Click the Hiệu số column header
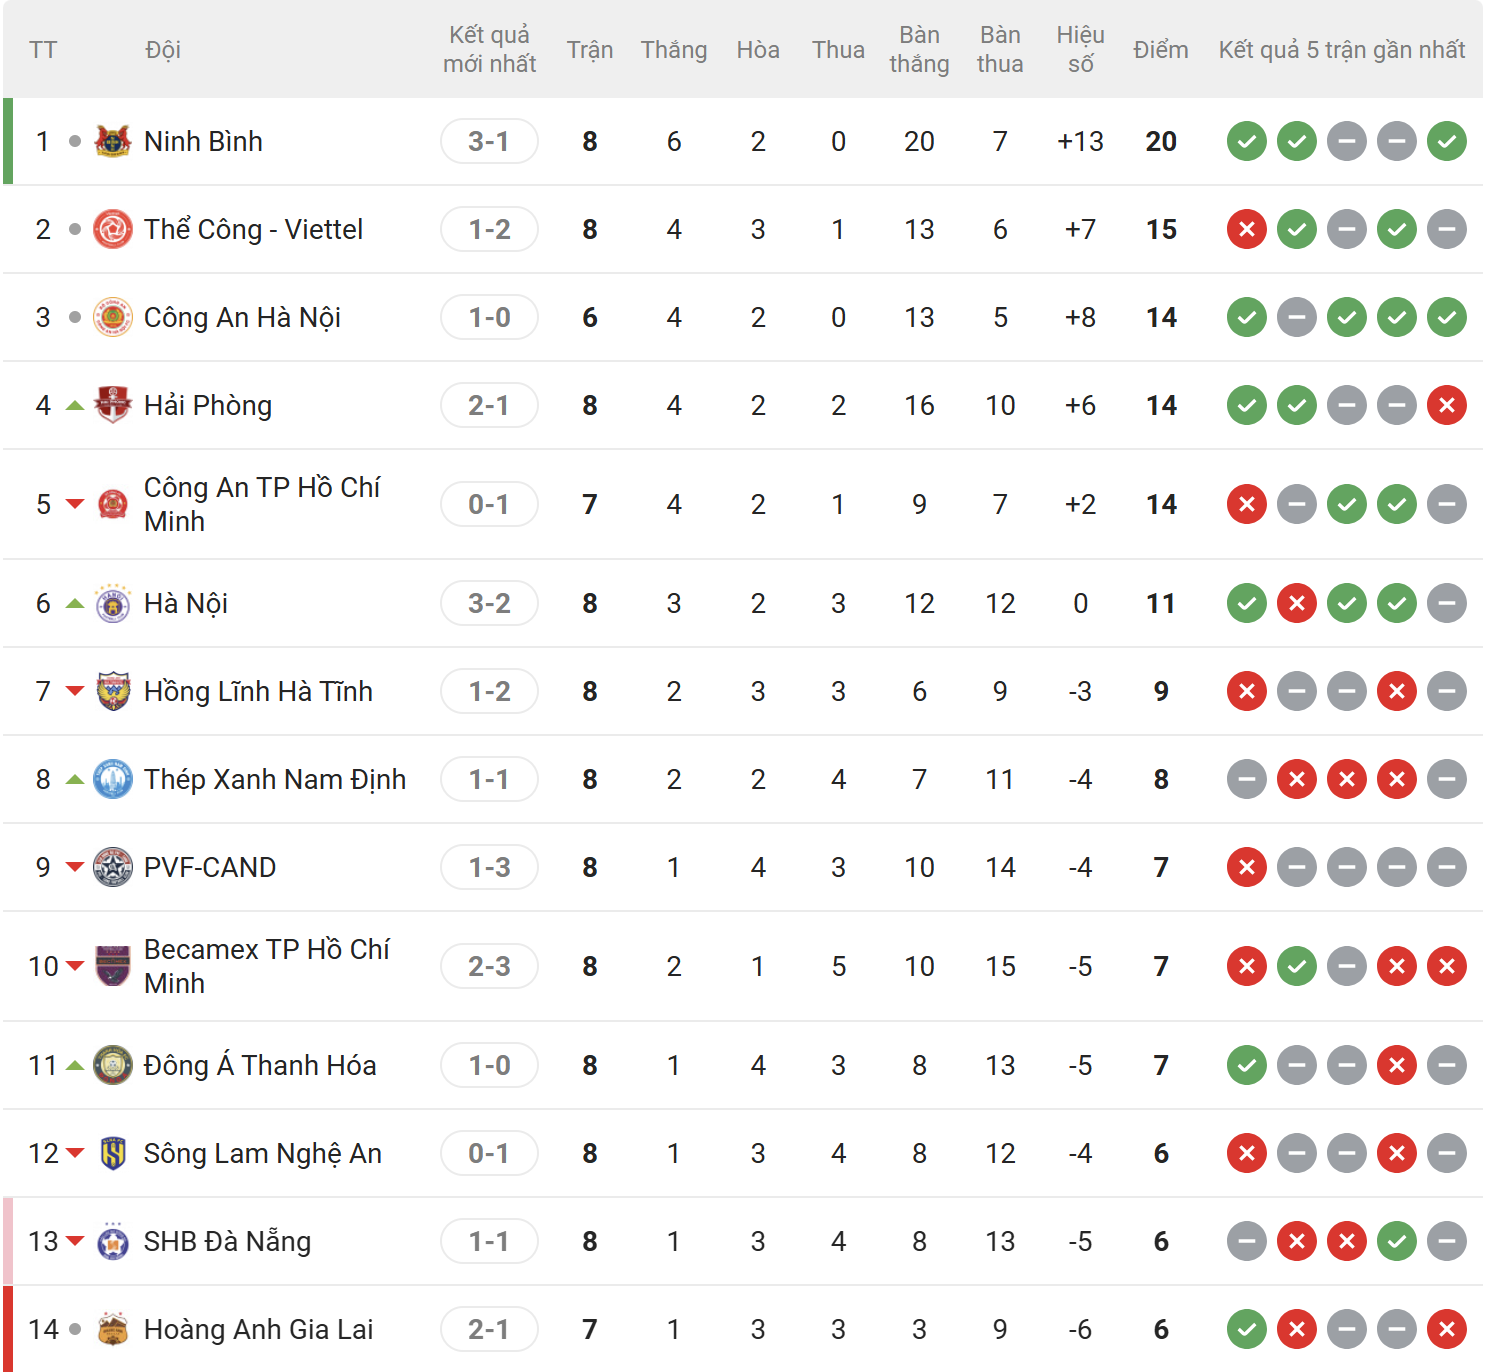1488x1372 pixels. [1080, 50]
